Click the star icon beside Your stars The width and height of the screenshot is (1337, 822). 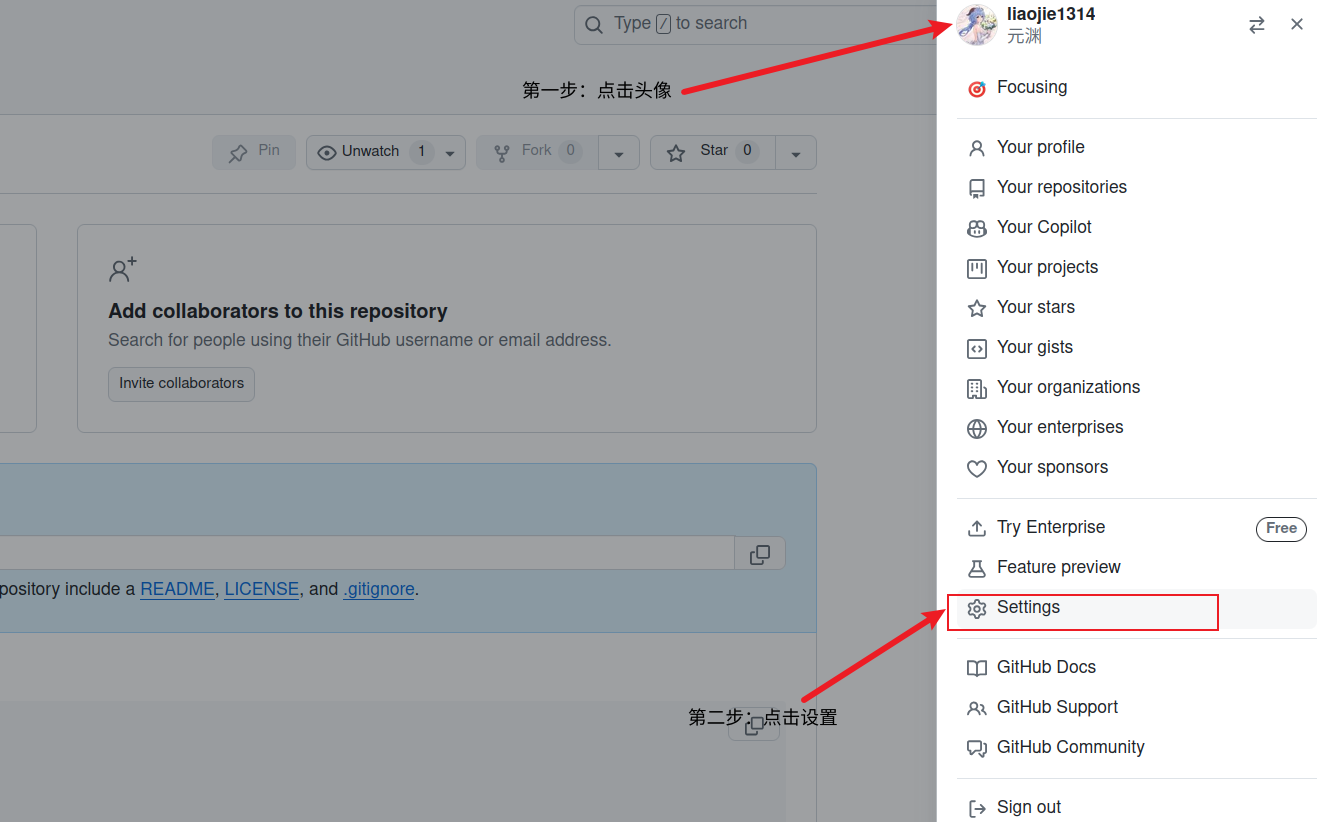coord(977,309)
